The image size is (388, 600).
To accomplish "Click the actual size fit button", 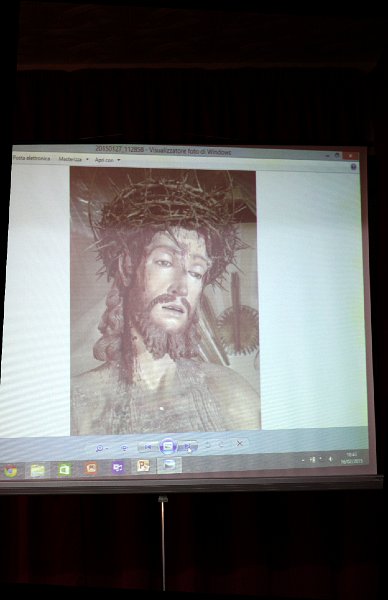I will point(124,448).
